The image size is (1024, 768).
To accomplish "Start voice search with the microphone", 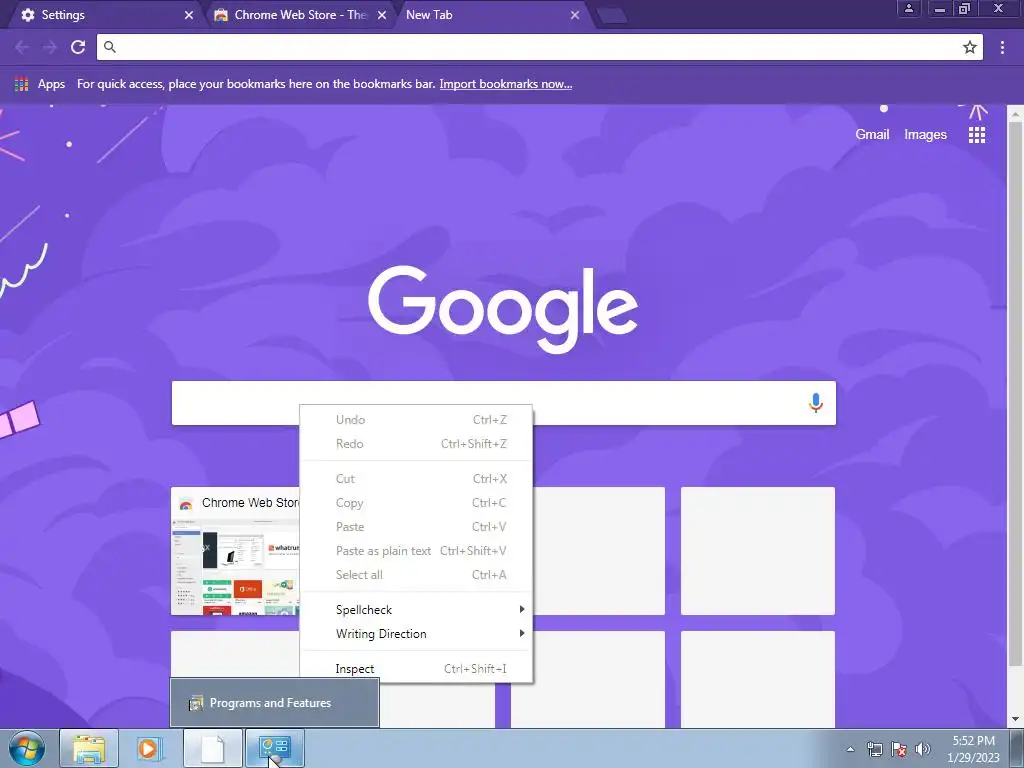I will tap(816, 403).
